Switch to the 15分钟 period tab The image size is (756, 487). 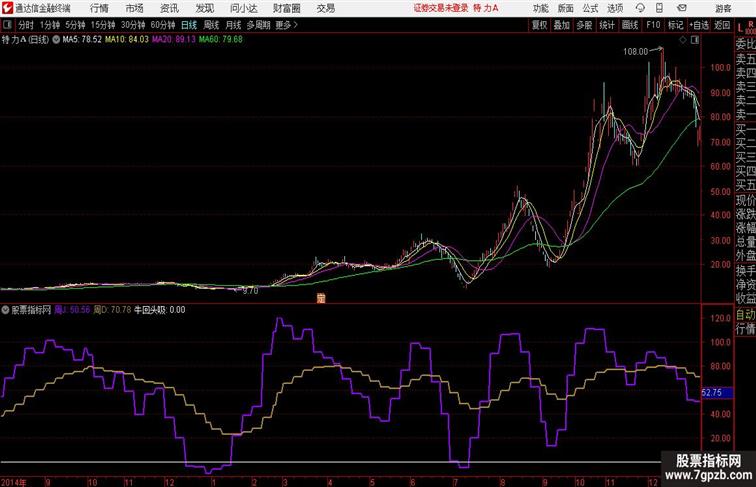103,25
